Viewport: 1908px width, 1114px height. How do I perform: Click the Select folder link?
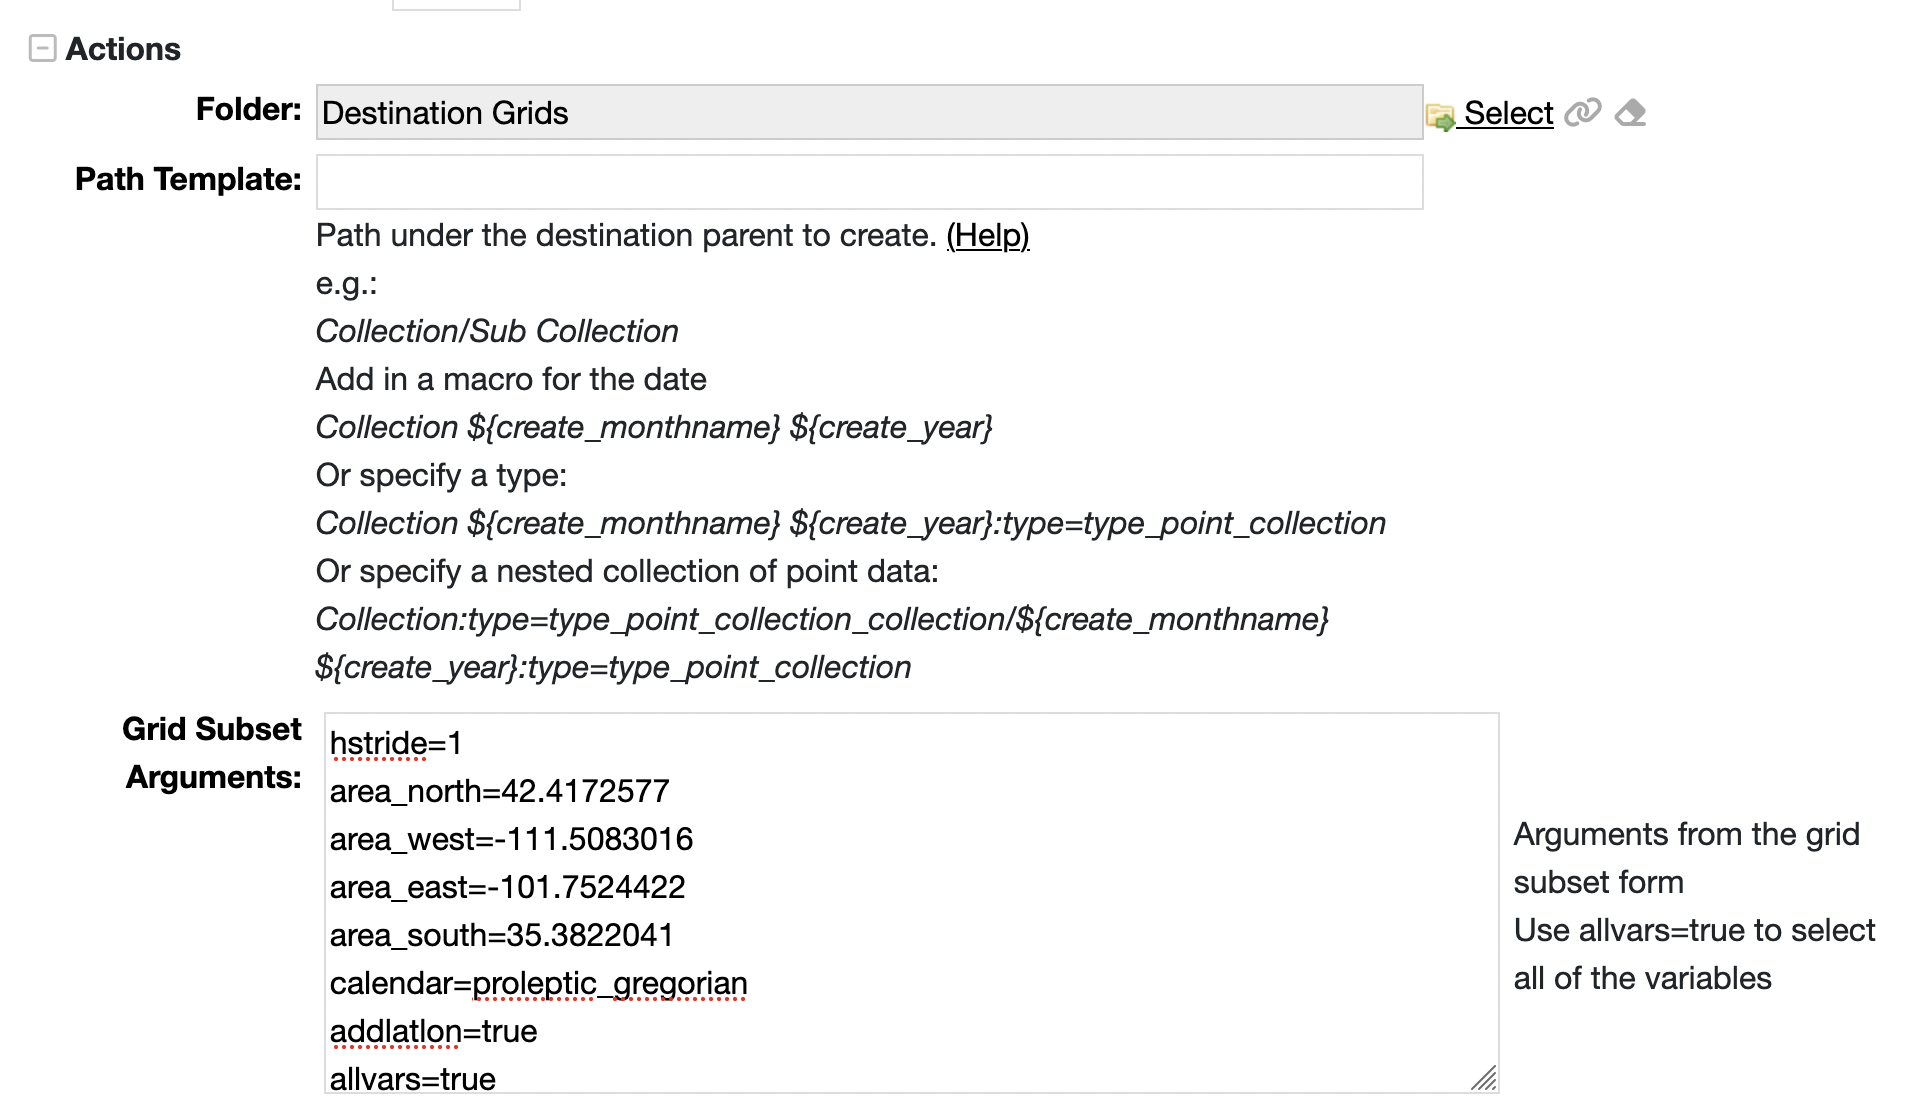(1508, 113)
